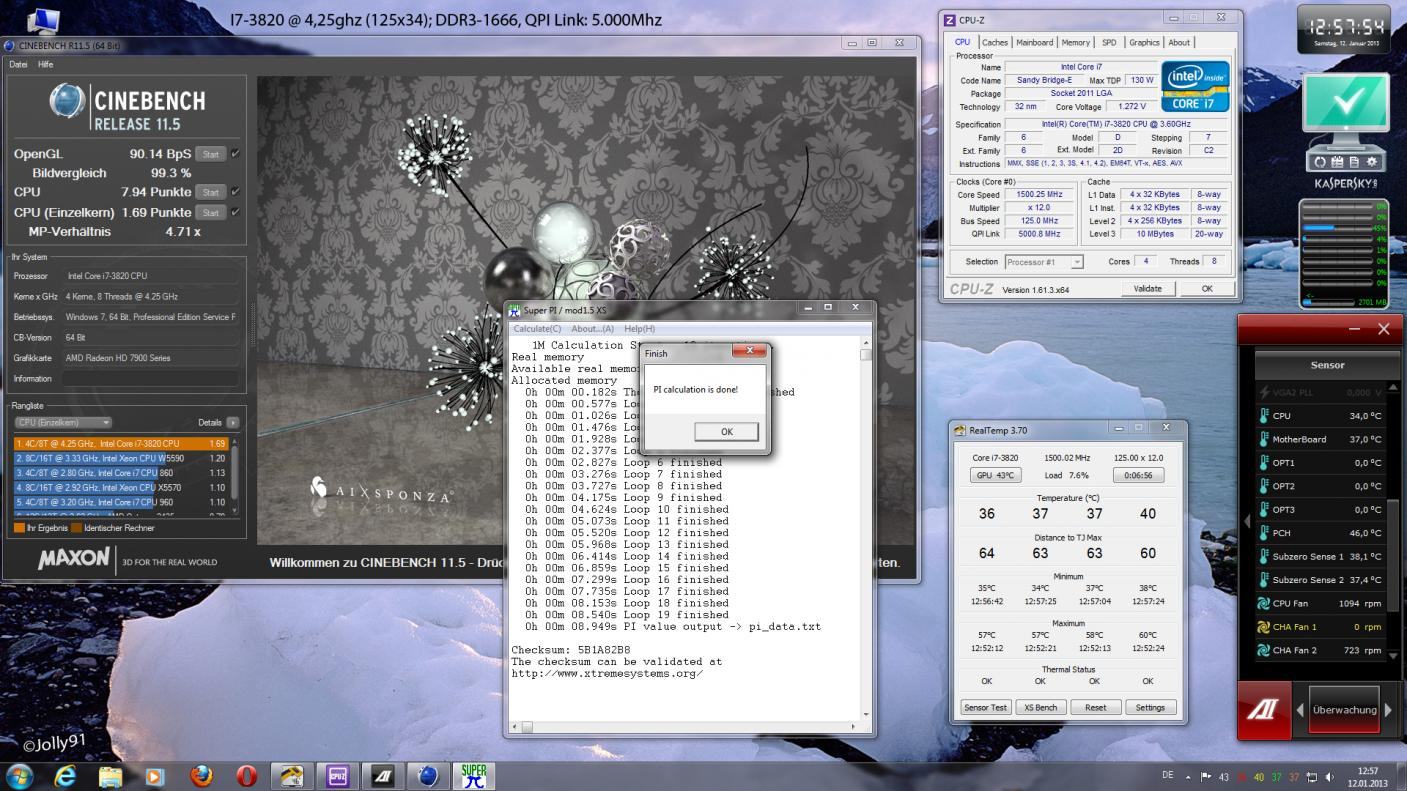This screenshot has width=1407, height=791.
Task: Open Firefox from the taskbar
Action: 202,775
